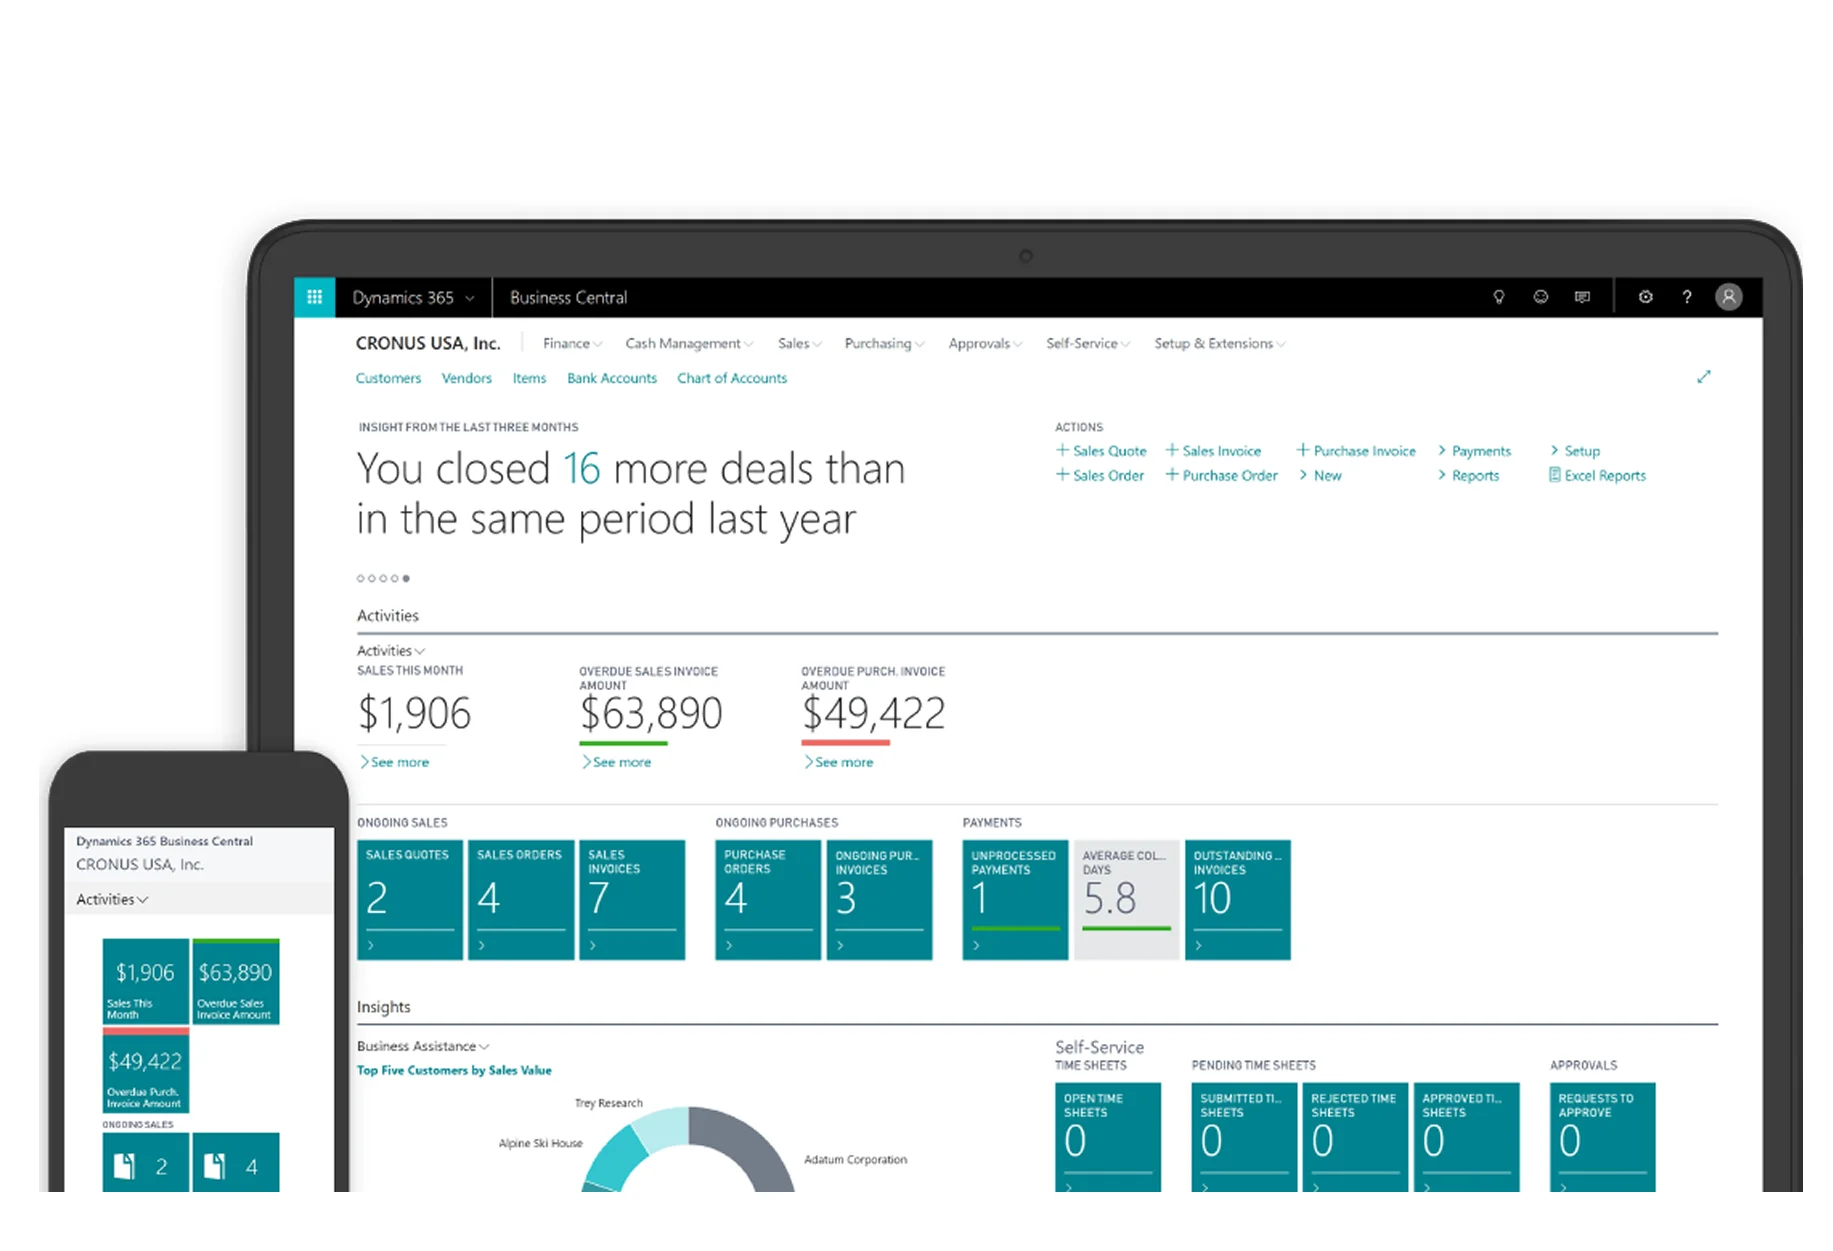Image resolution: width=1833 pixels, height=1251 pixels.
Task: Switch to the Customers navigation tab
Action: tap(388, 378)
